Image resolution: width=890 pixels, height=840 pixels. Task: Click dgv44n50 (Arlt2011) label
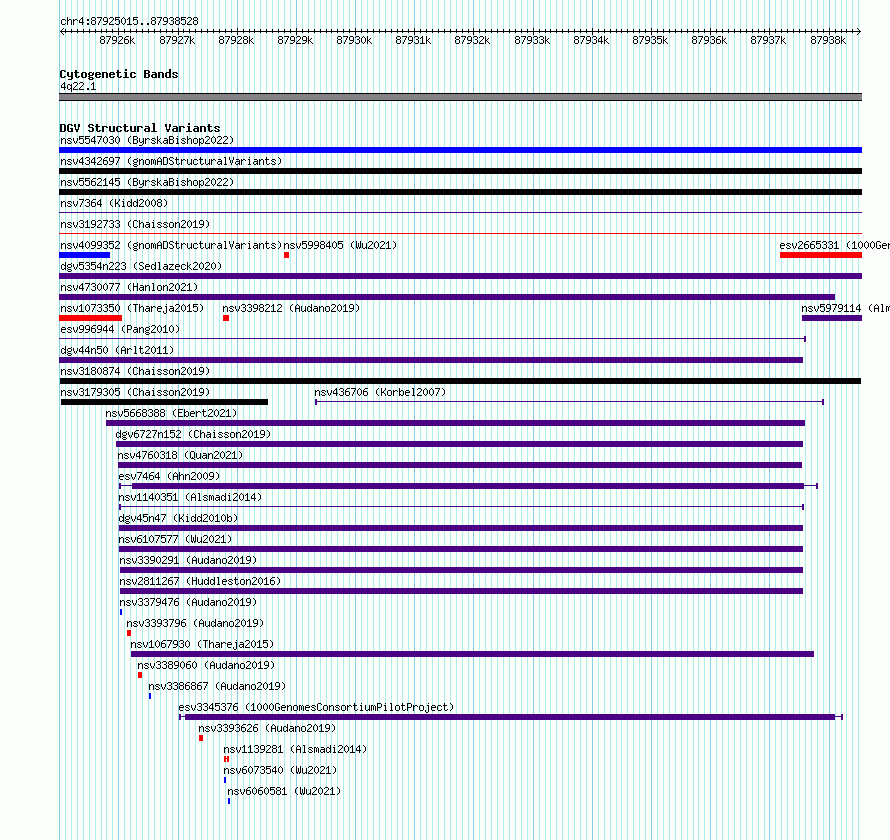pyautogui.click(x=117, y=350)
